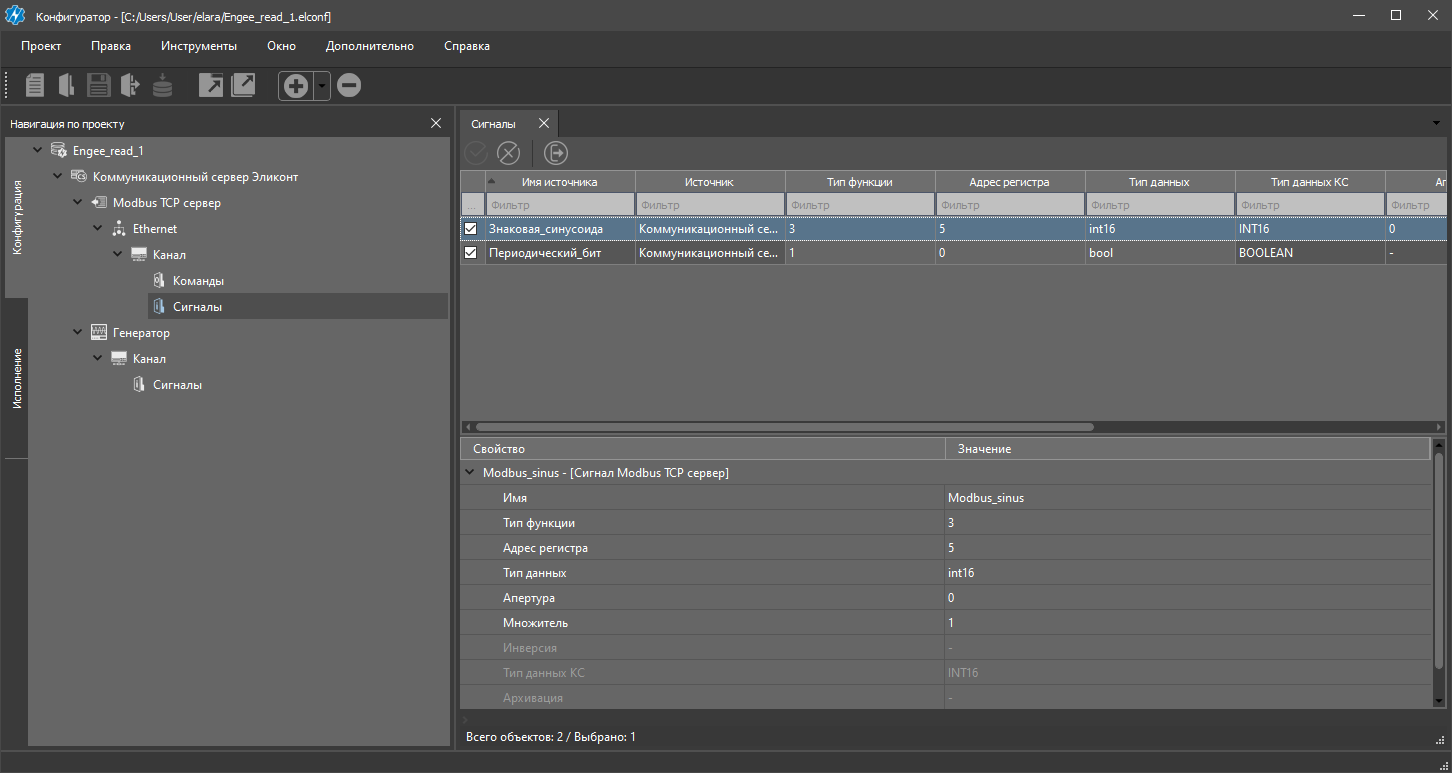Click the crossed-circle cancel icon in Сигналы tab

click(x=509, y=153)
